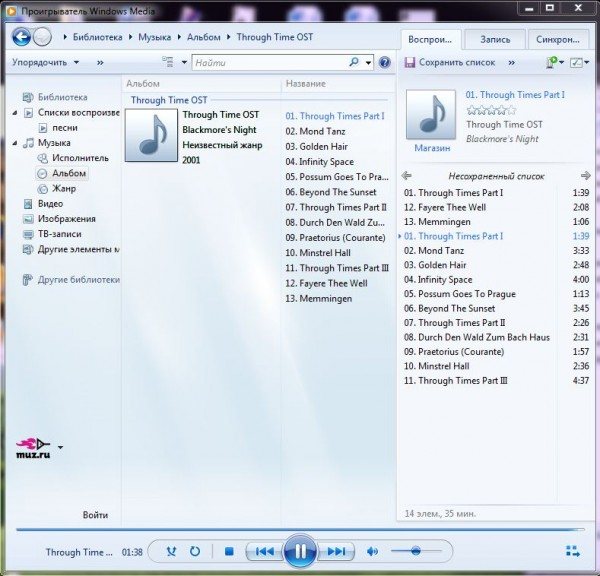Pause the current song
Viewport: 600px width, 576px height.
point(300,552)
